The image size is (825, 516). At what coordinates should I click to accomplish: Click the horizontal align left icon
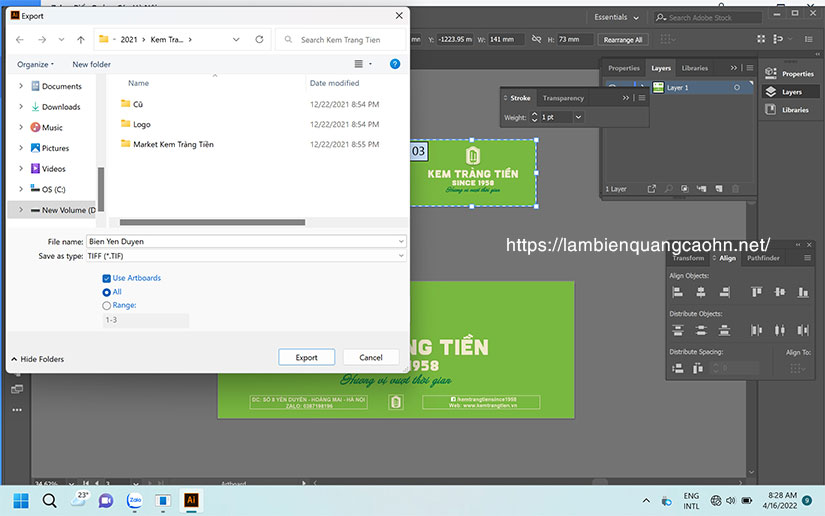coord(678,292)
